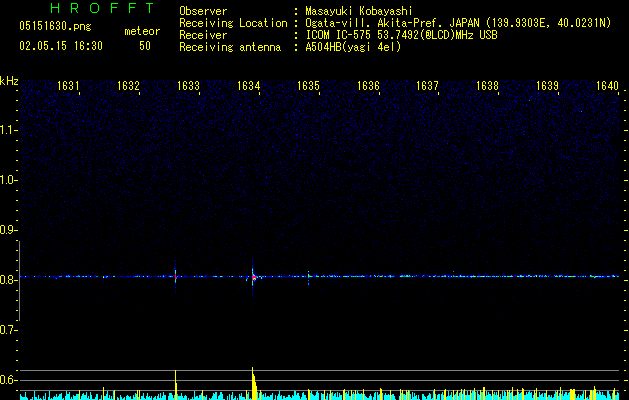The height and width of the screenshot is (400, 629).
Task: Click the 1638 time marker
Action: click(487, 86)
